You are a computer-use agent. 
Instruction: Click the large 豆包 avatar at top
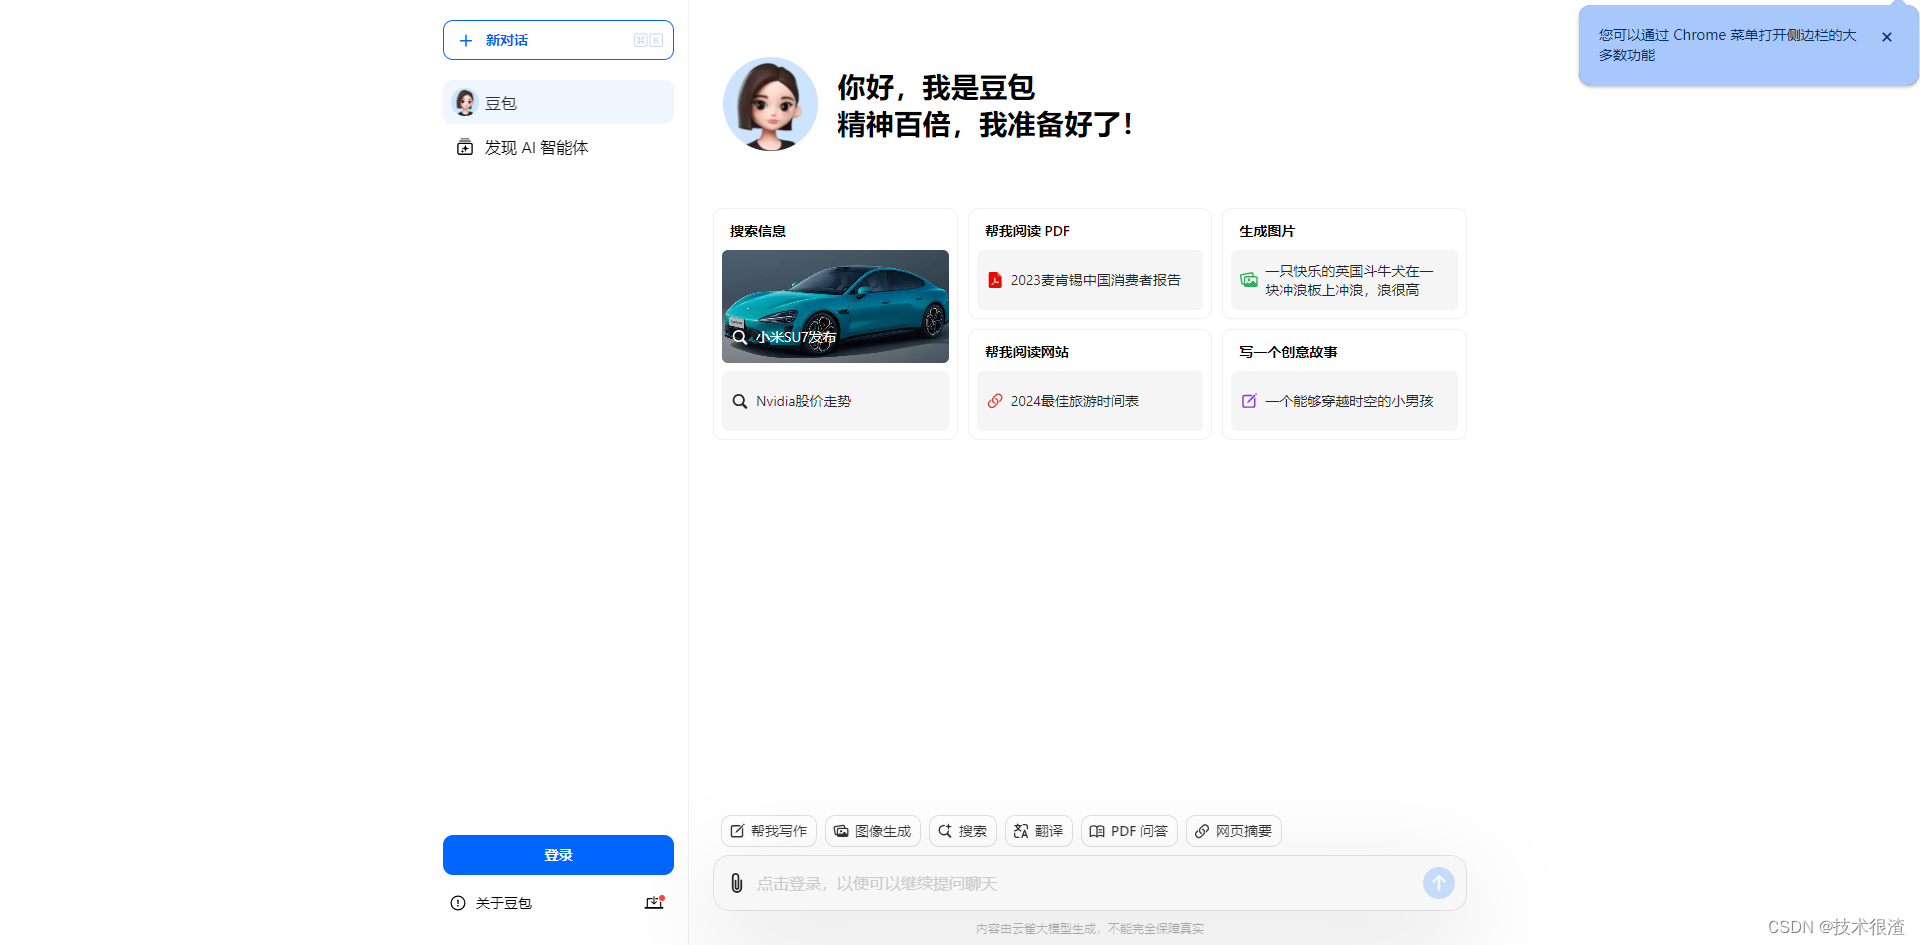click(770, 104)
